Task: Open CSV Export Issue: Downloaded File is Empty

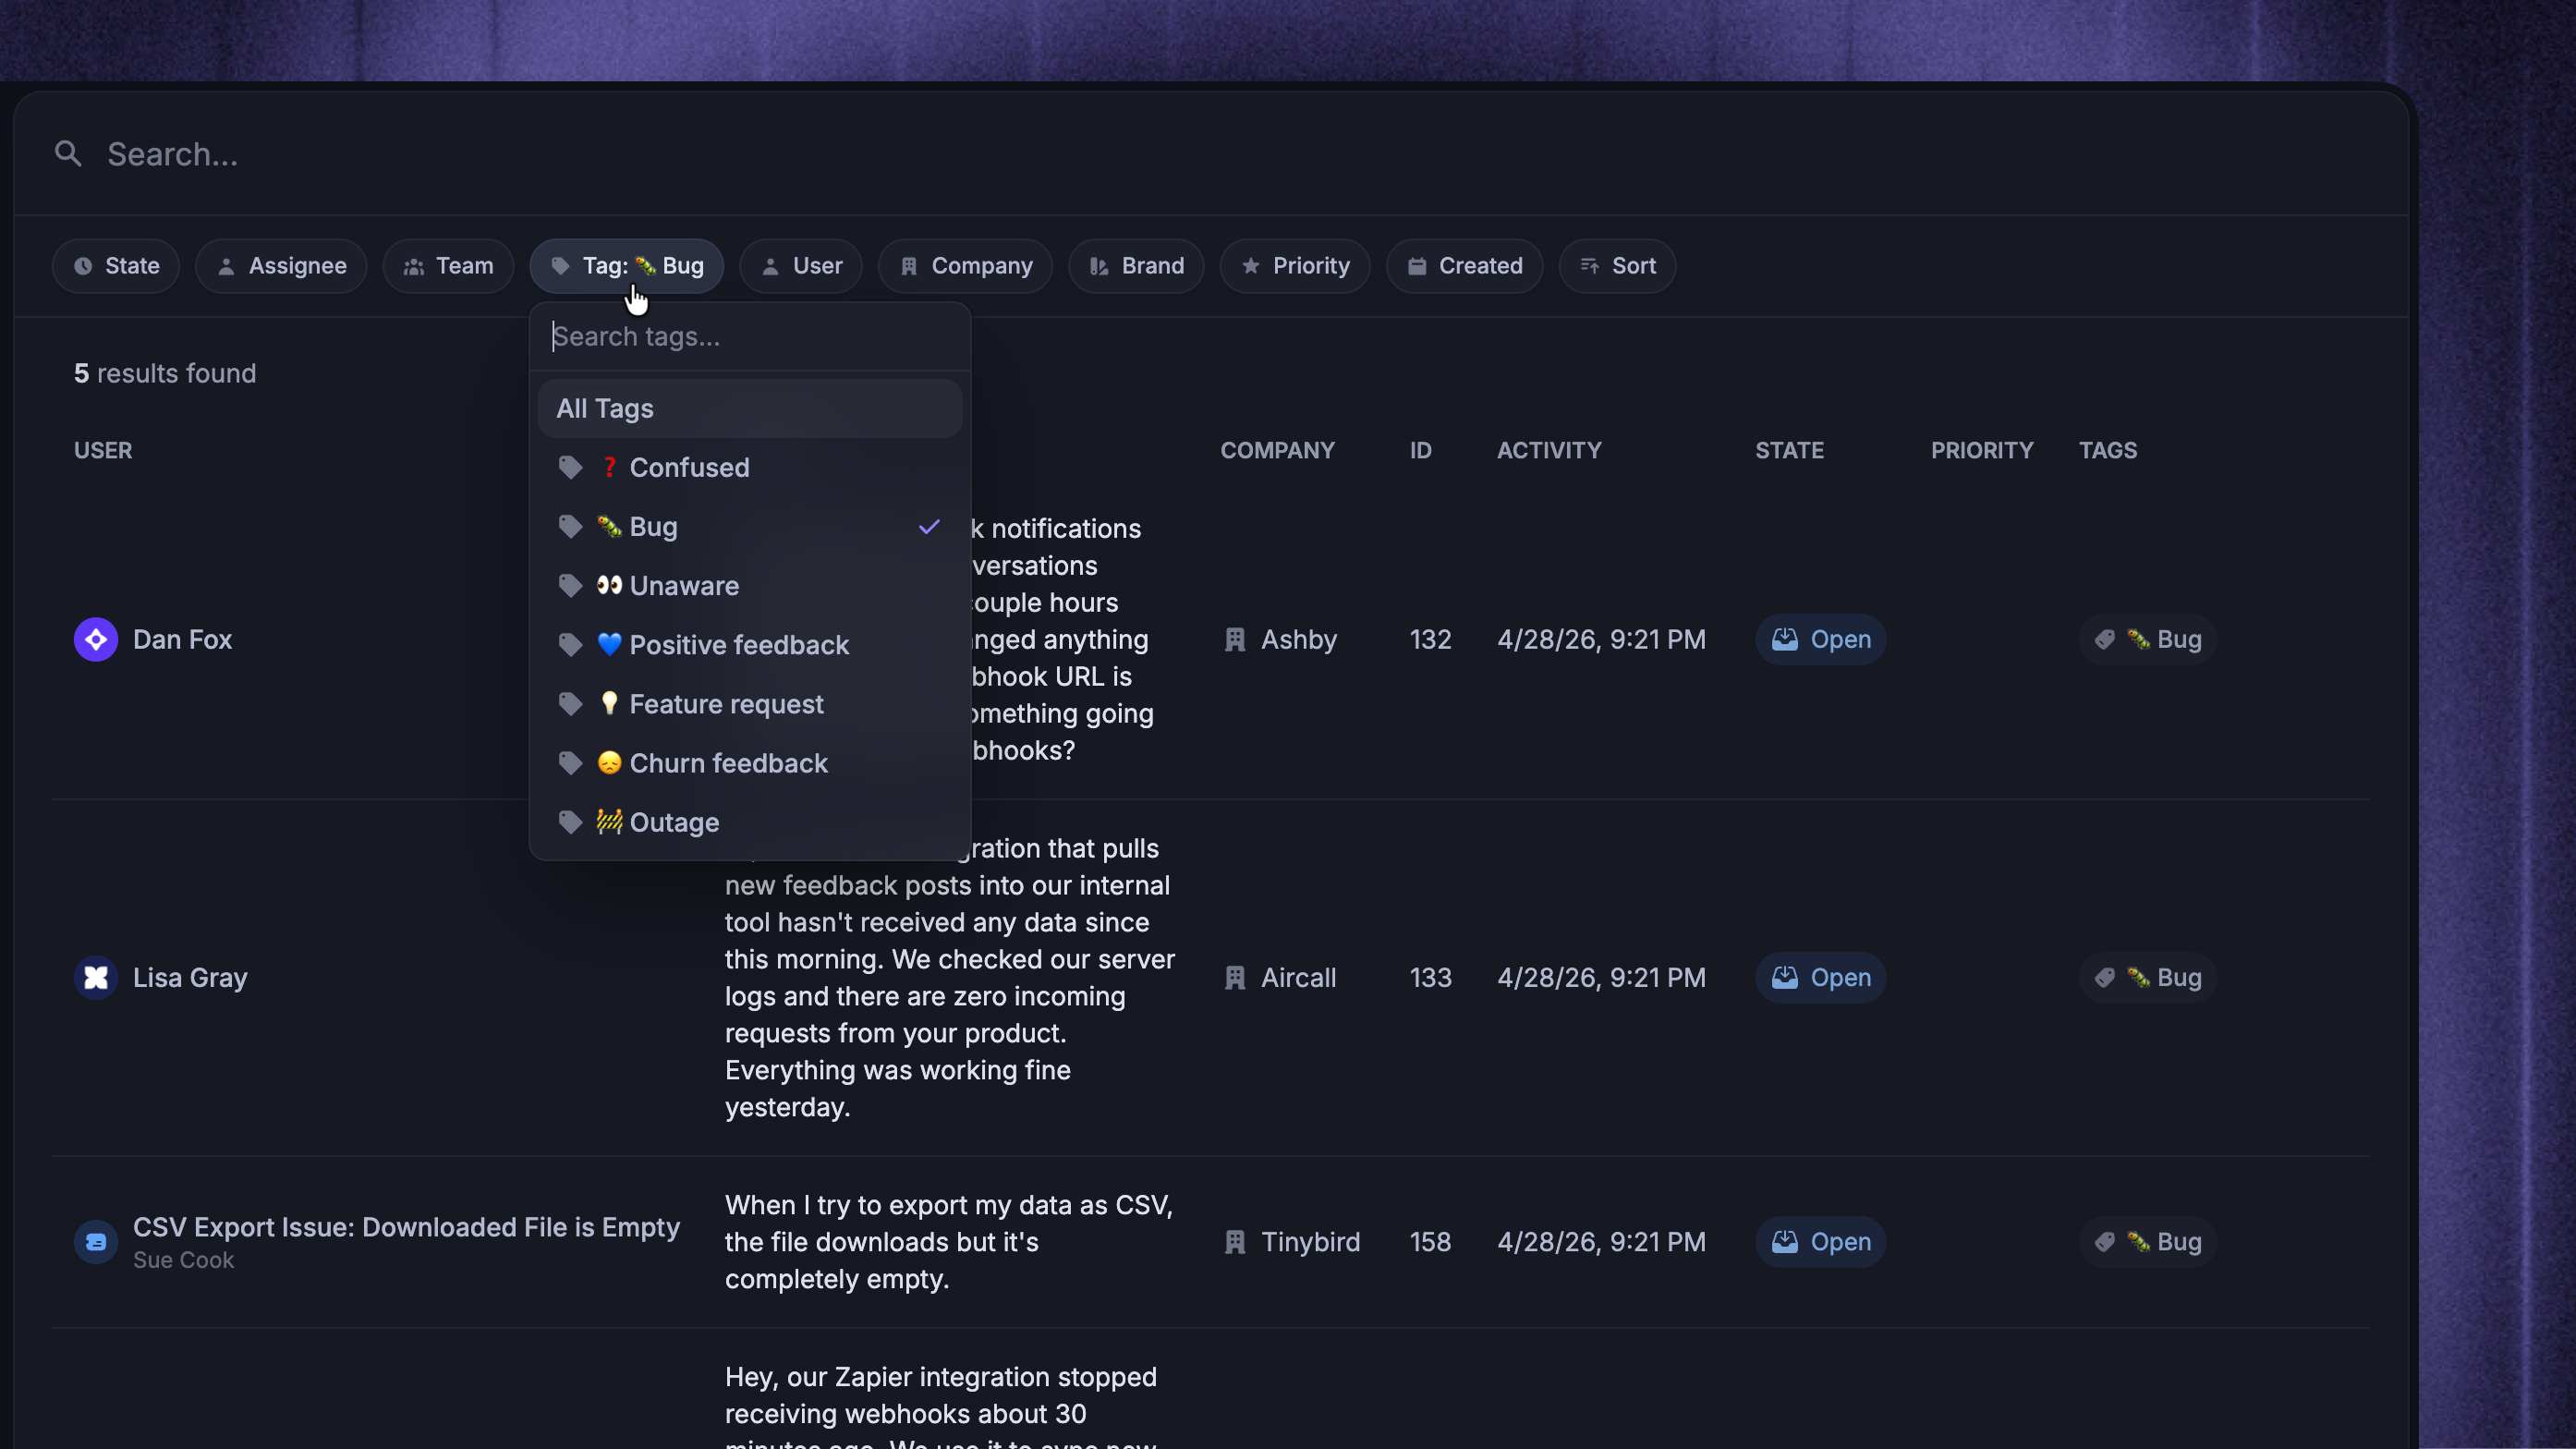Action: 406,1227
